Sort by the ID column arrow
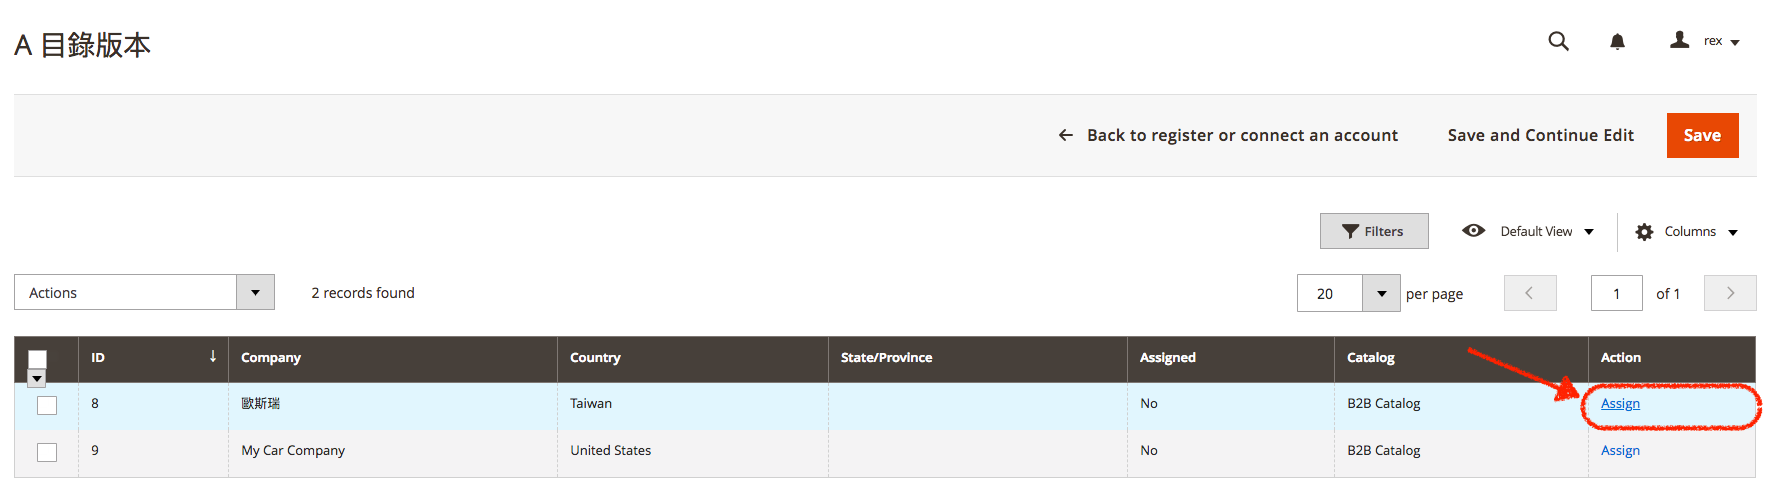Screen dimensions: 1772x500 [x=212, y=356]
